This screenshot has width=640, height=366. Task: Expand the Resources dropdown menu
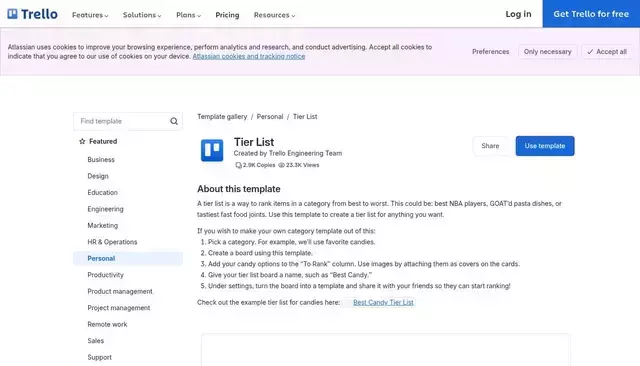(274, 15)
